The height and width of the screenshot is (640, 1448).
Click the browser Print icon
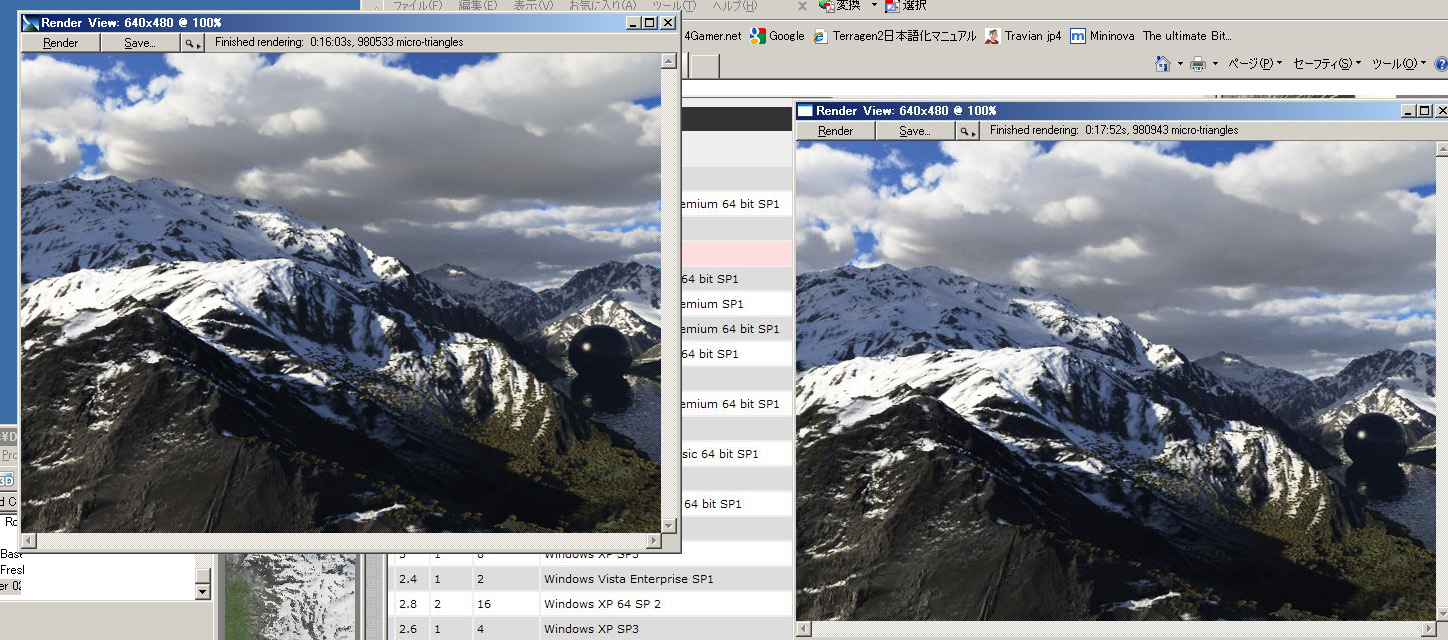pyautogui.click(x=1199, y=64)
